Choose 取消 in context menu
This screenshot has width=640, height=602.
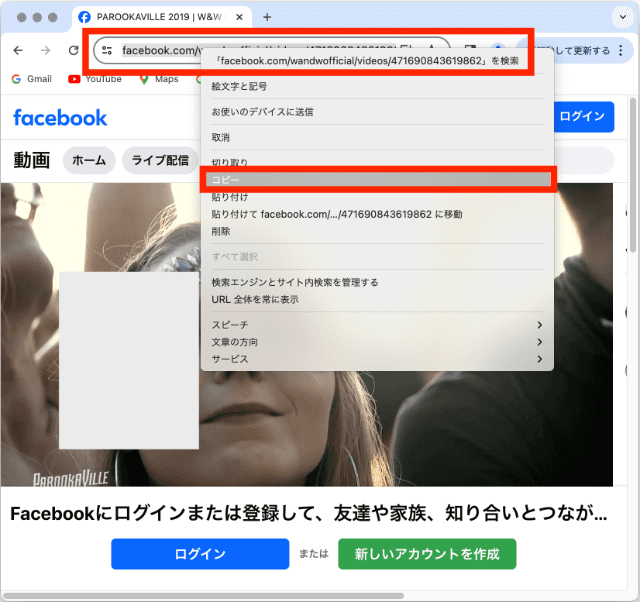click(377, 138)
